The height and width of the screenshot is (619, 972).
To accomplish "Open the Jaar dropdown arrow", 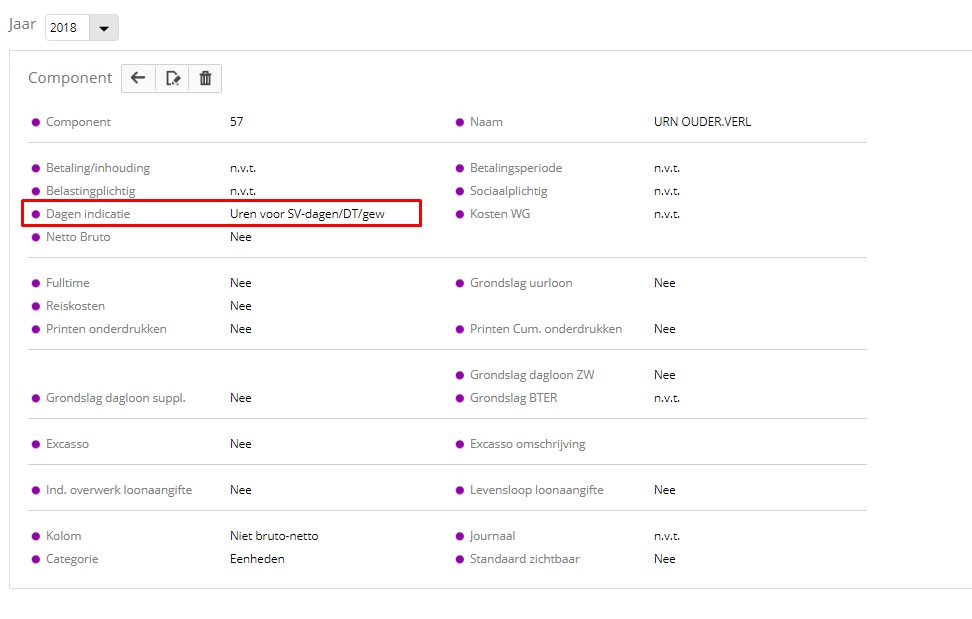I will 104,28.
